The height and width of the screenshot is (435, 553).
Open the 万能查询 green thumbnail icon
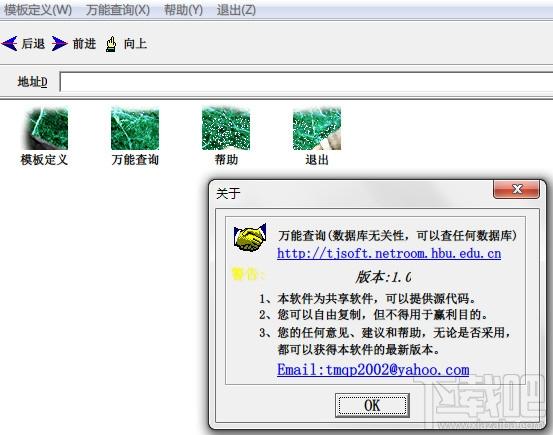click(135, 129)
